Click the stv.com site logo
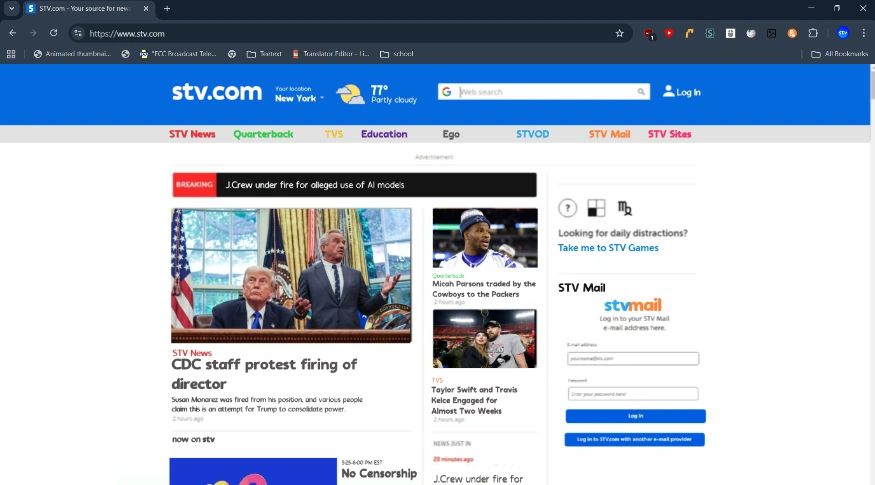 click(217, 92)
